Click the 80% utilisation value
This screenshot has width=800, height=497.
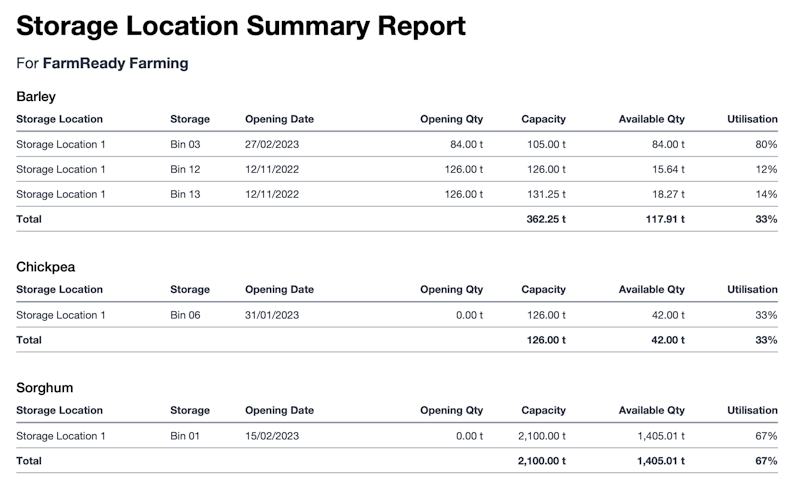point(766,144)
